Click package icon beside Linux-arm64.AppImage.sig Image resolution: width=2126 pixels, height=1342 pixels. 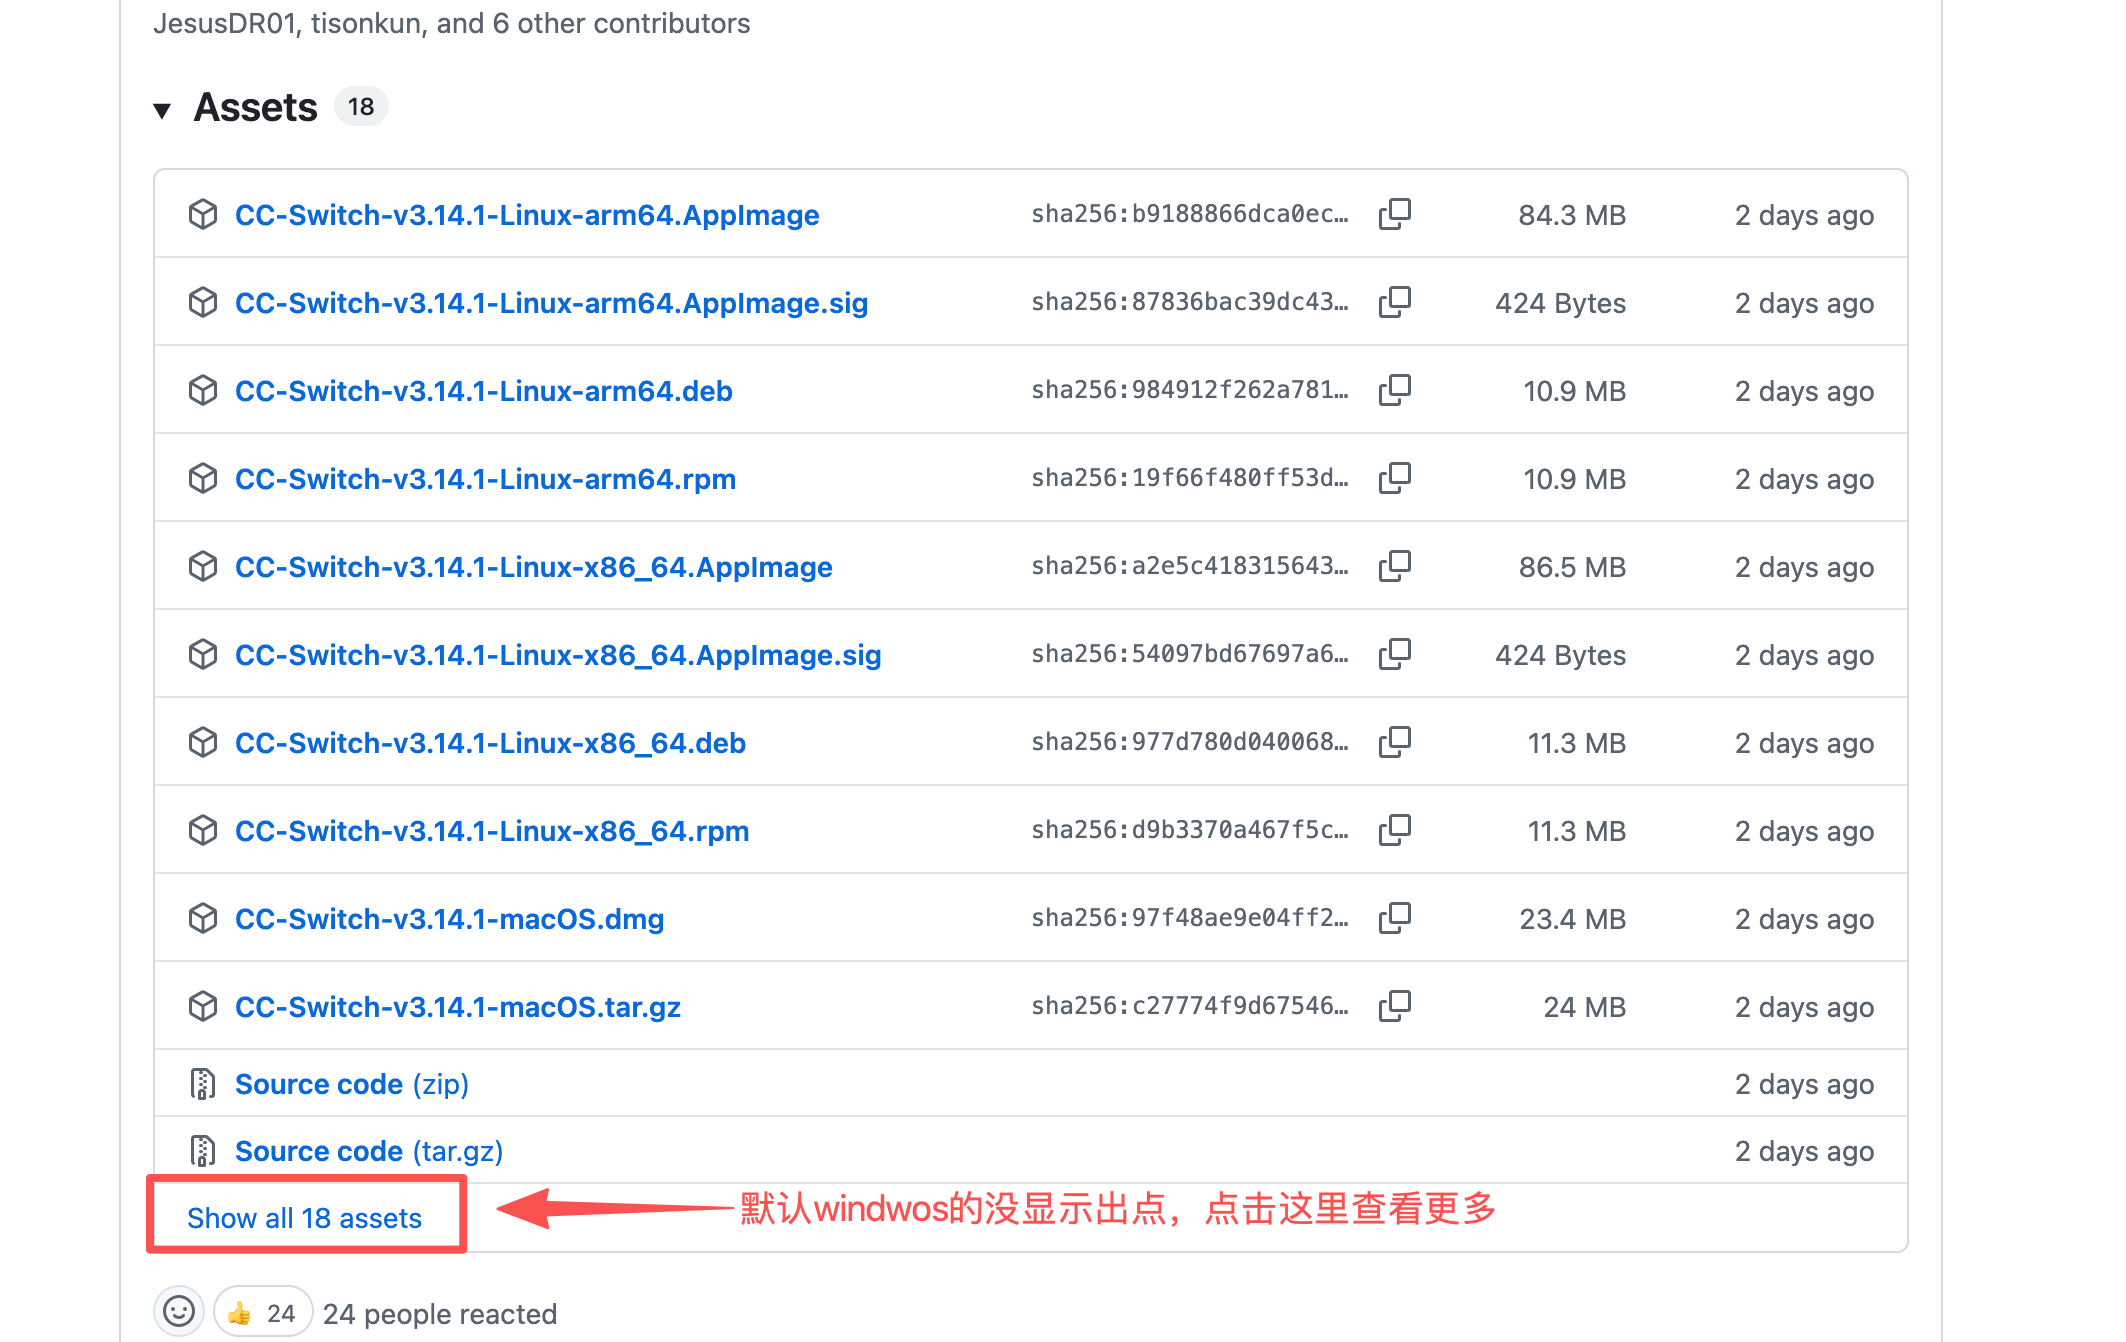coord(203,302)
